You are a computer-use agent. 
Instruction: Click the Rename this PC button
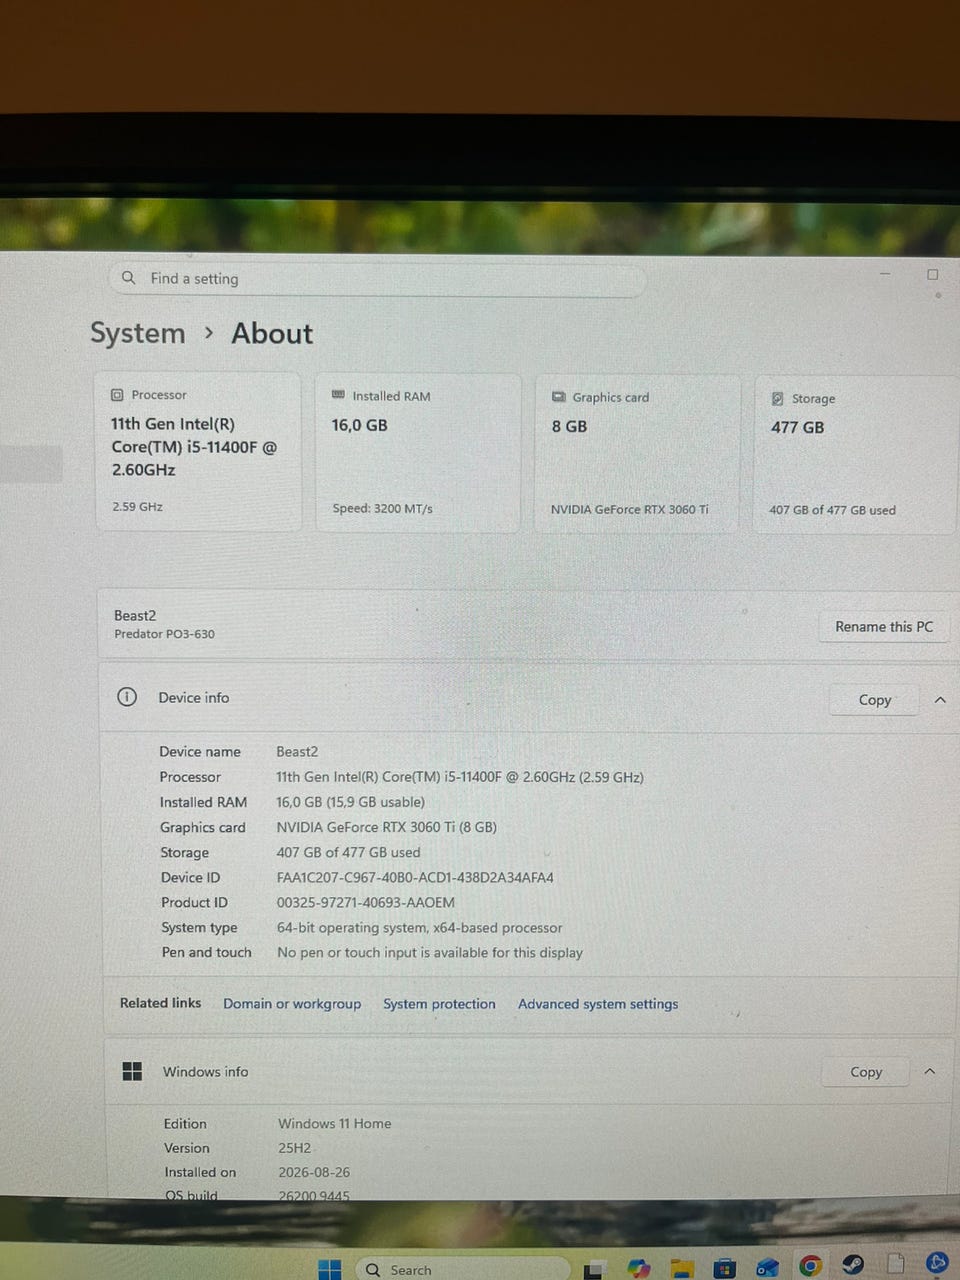884,627
